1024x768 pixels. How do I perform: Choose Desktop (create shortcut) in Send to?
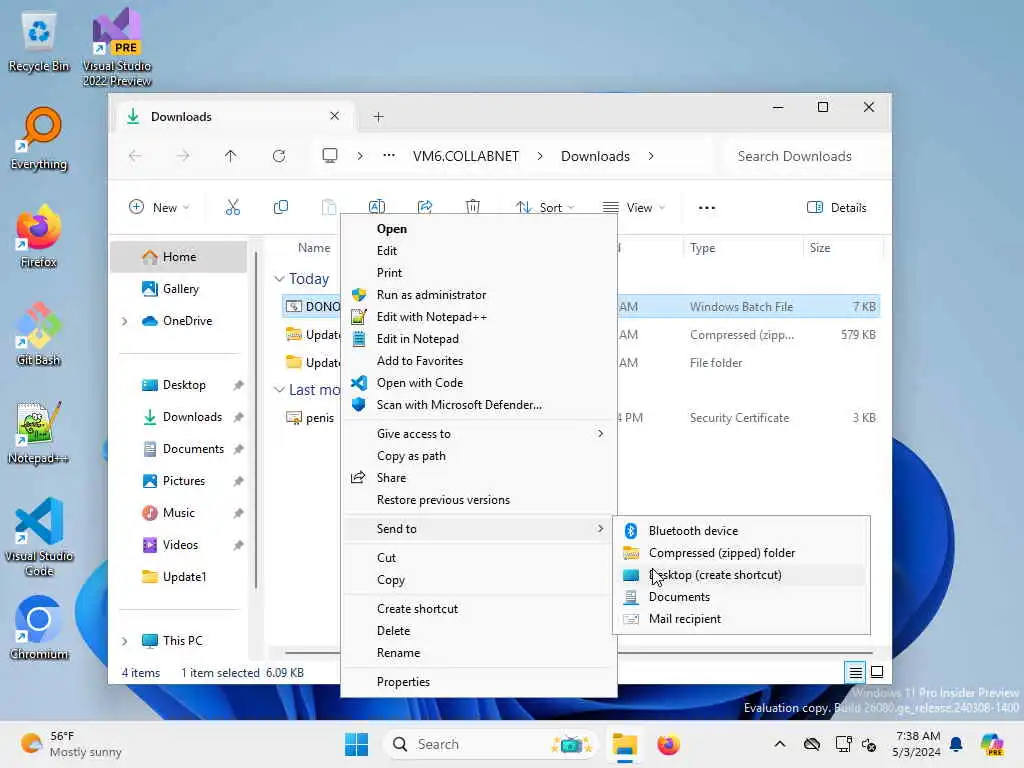point(741,575)
